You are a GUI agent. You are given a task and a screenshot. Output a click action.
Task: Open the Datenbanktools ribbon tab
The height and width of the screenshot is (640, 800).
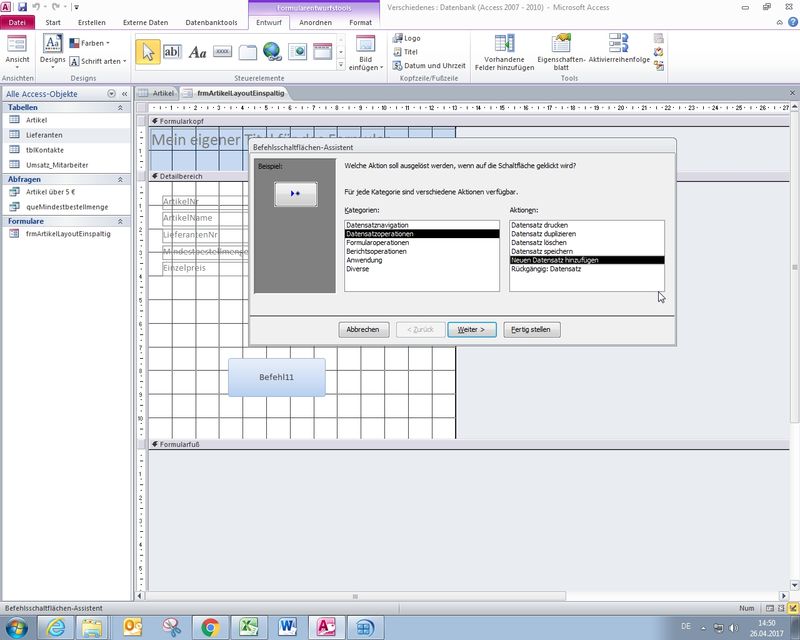click(211, 22)
